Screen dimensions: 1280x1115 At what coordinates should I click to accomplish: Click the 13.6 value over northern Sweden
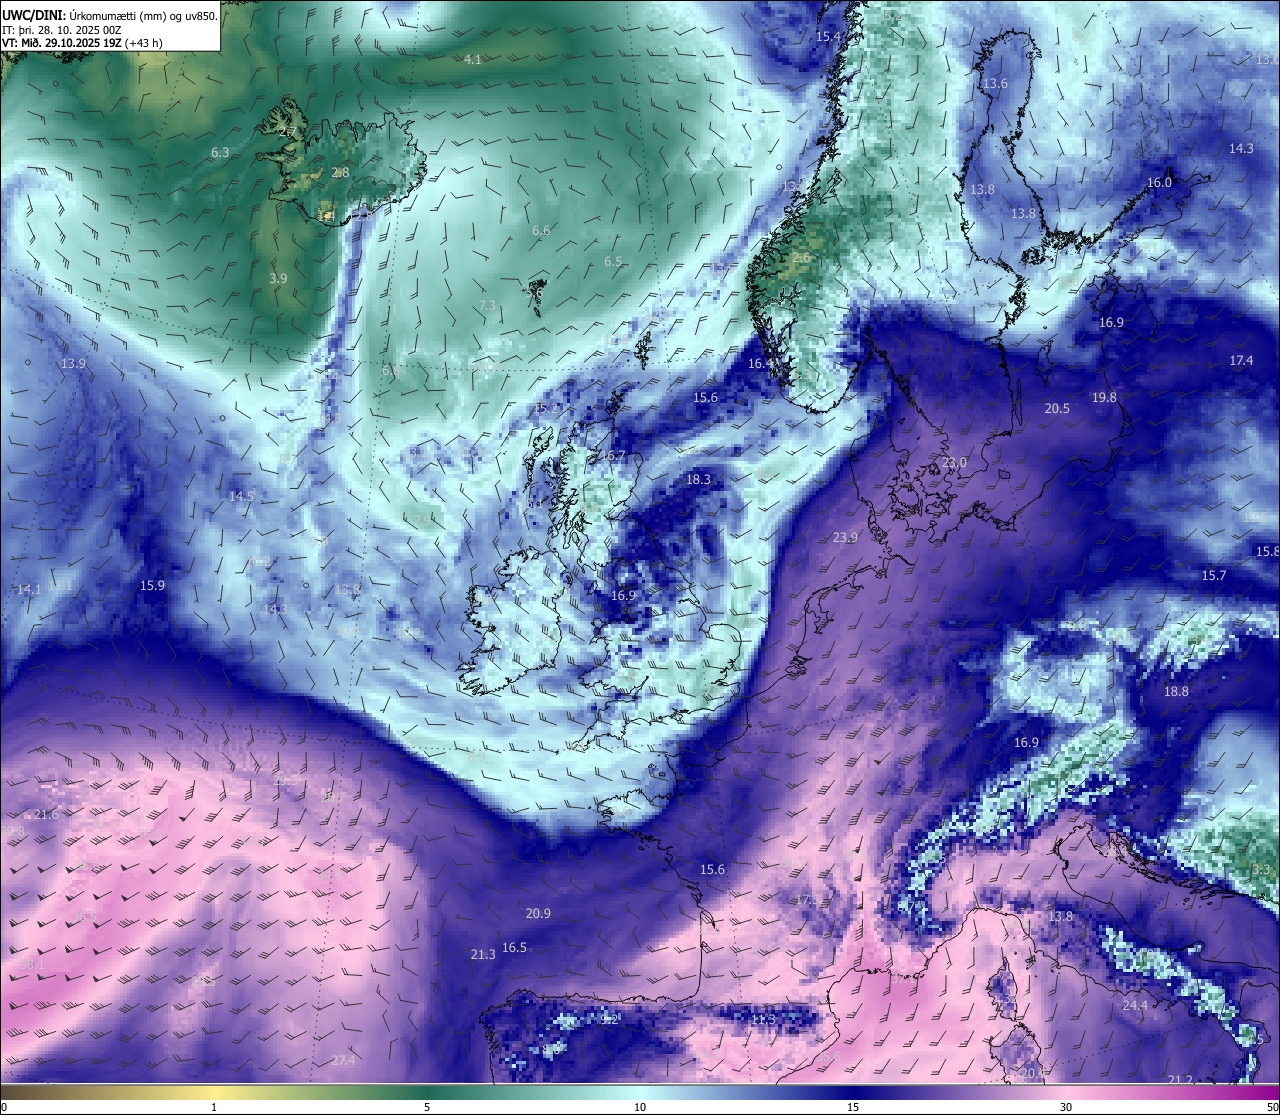(995, 84)
